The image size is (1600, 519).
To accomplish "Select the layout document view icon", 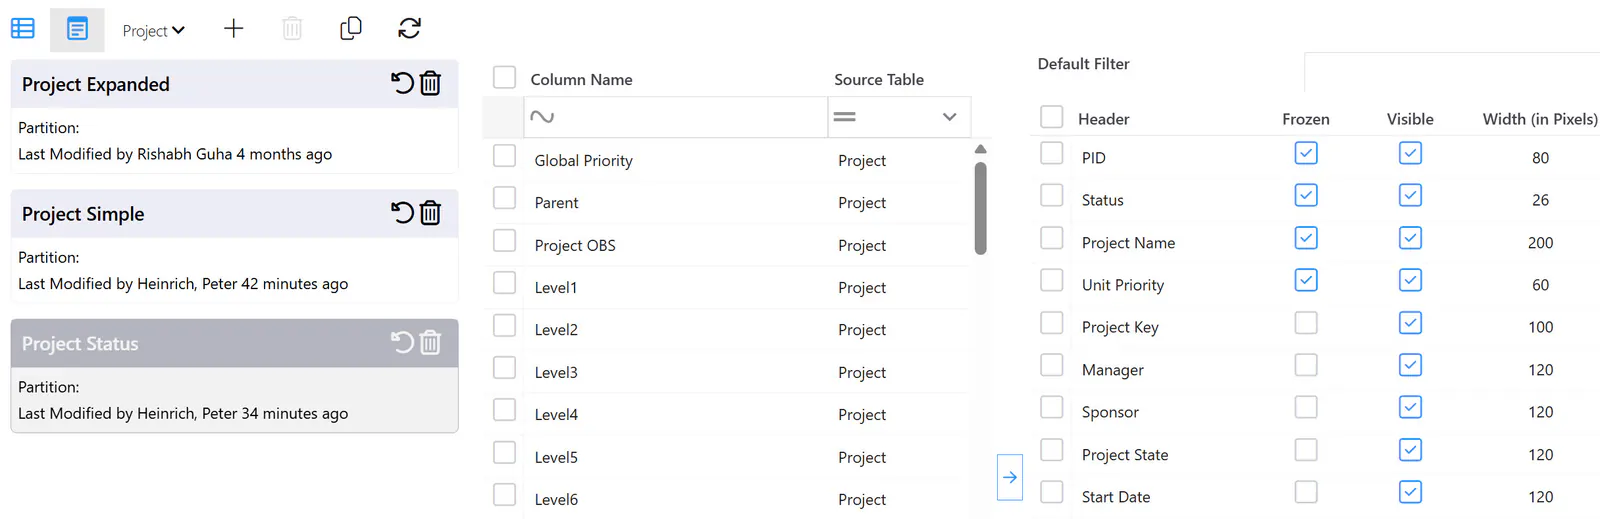I will click(x=77, y=28).
